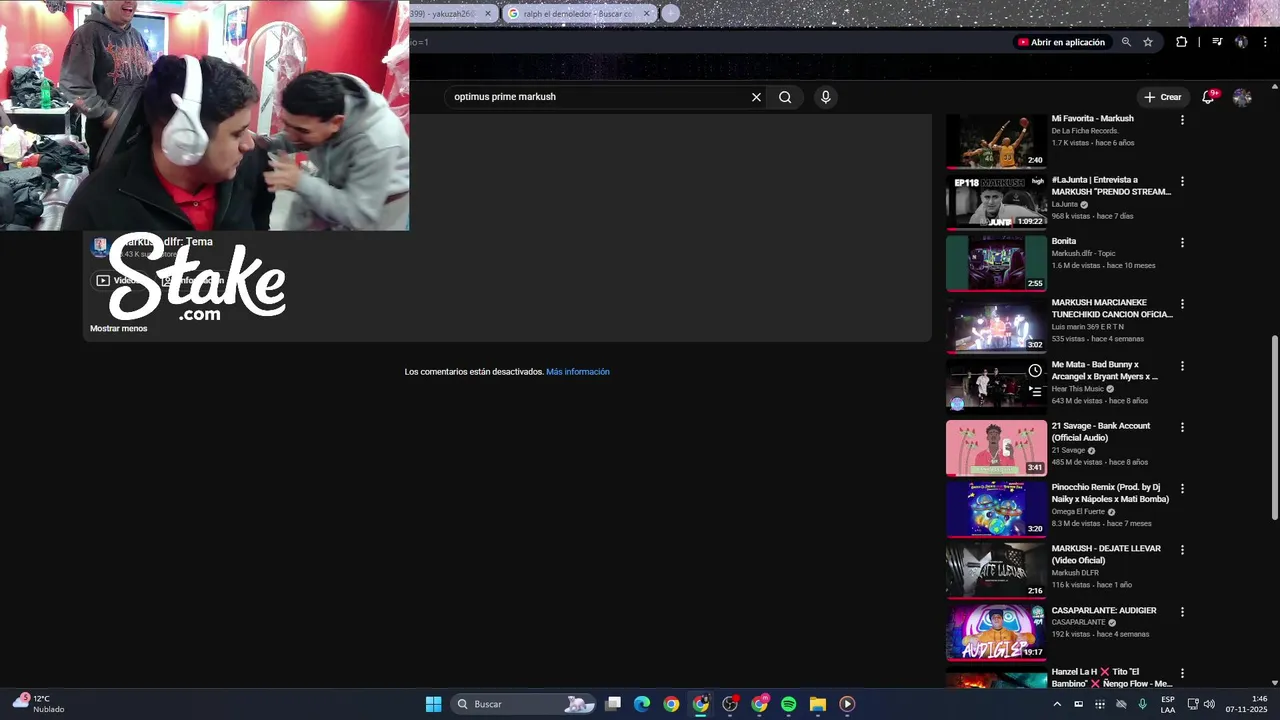Open Mi Favorita - Markush thumbnail

(996, 141)
